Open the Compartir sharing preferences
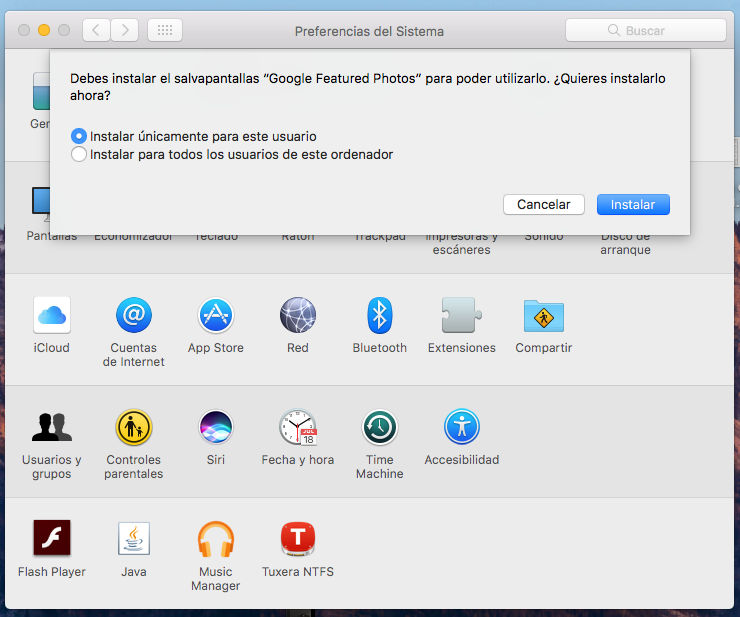This screenshot has height=617, width=740. (544, 316)
